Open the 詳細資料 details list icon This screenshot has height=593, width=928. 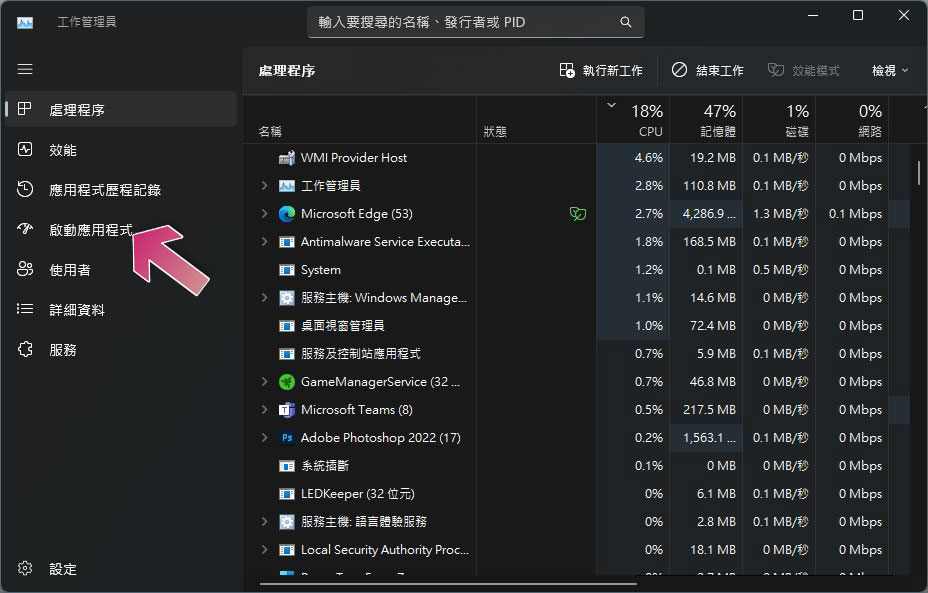25,309
